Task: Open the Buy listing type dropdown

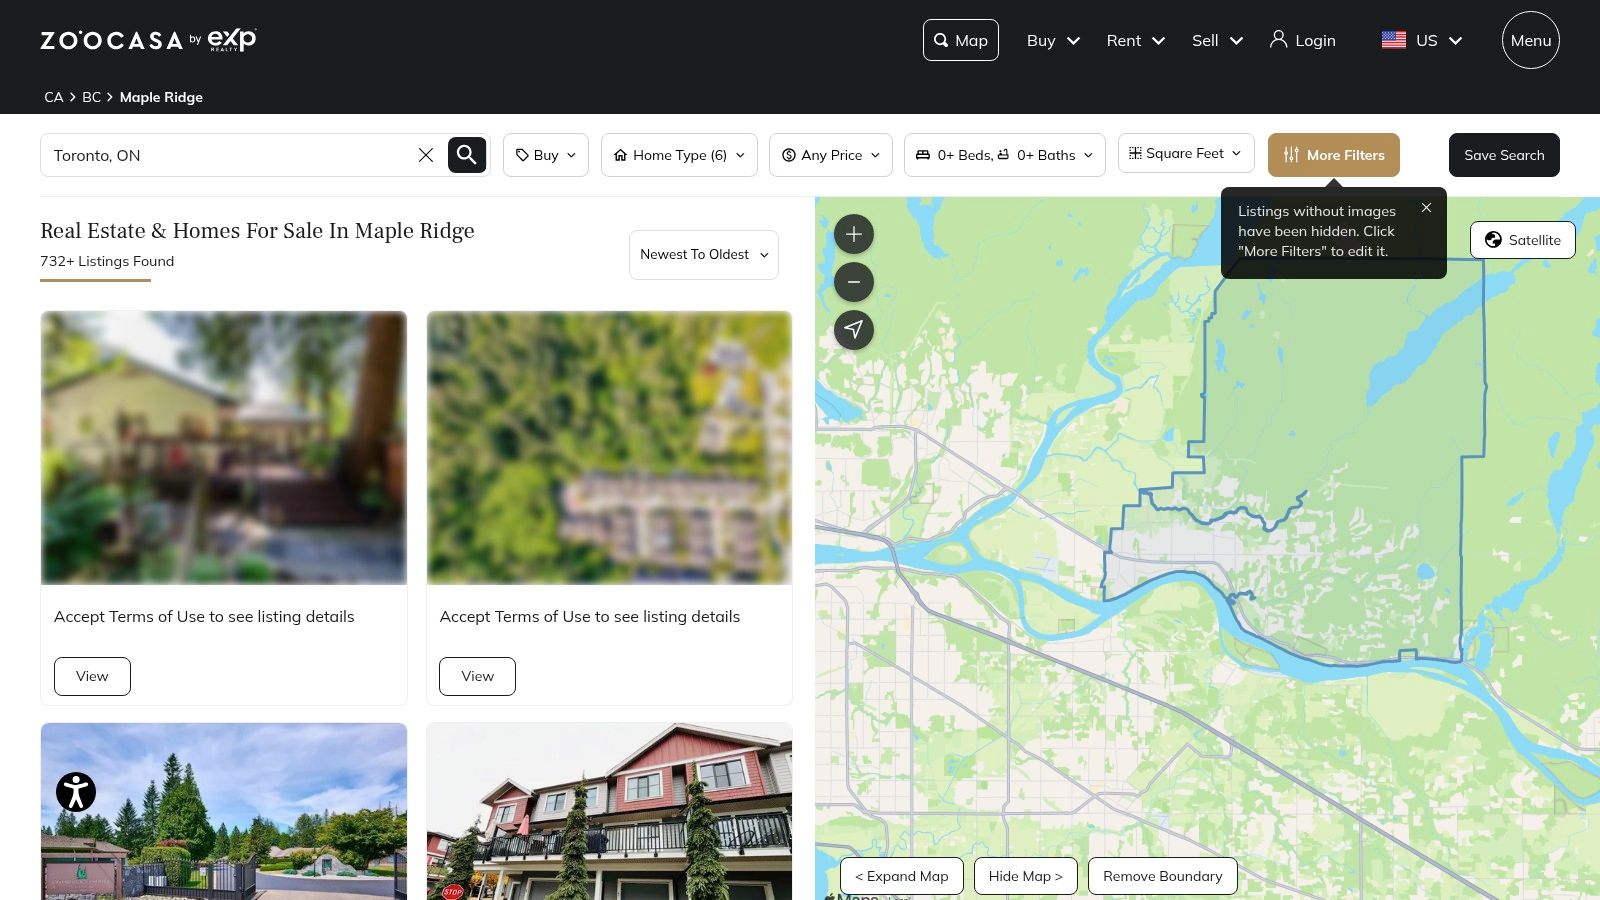Action: pyautogui.click(x=546, y=155)
